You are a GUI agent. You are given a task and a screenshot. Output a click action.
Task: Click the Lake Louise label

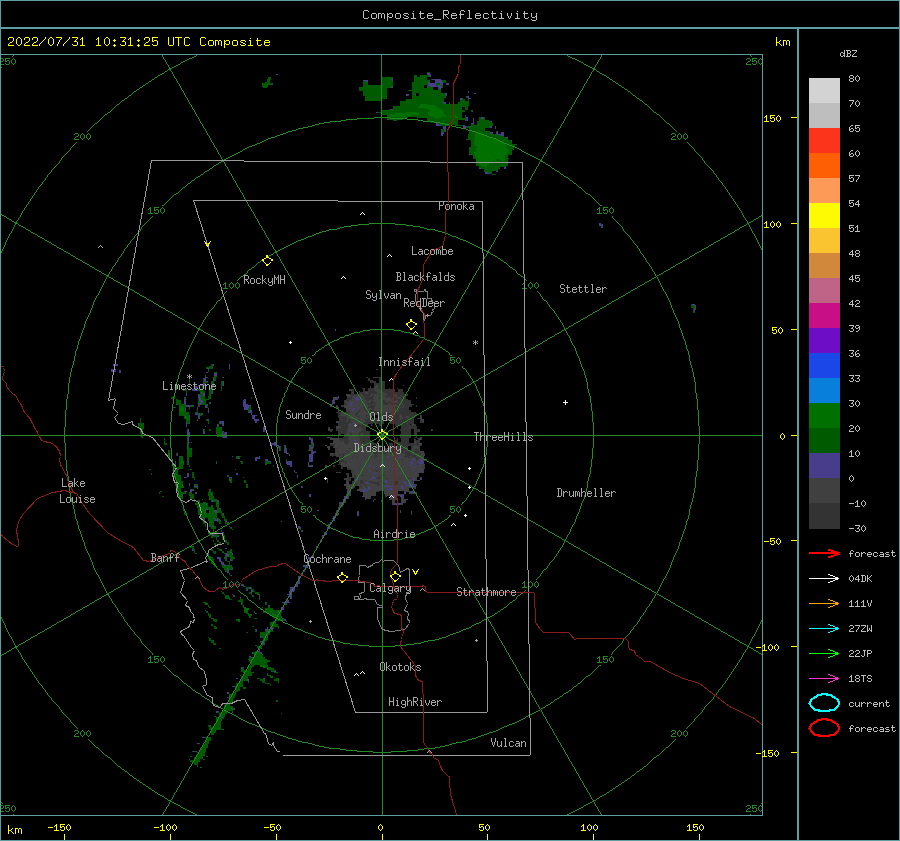[77, 491]
